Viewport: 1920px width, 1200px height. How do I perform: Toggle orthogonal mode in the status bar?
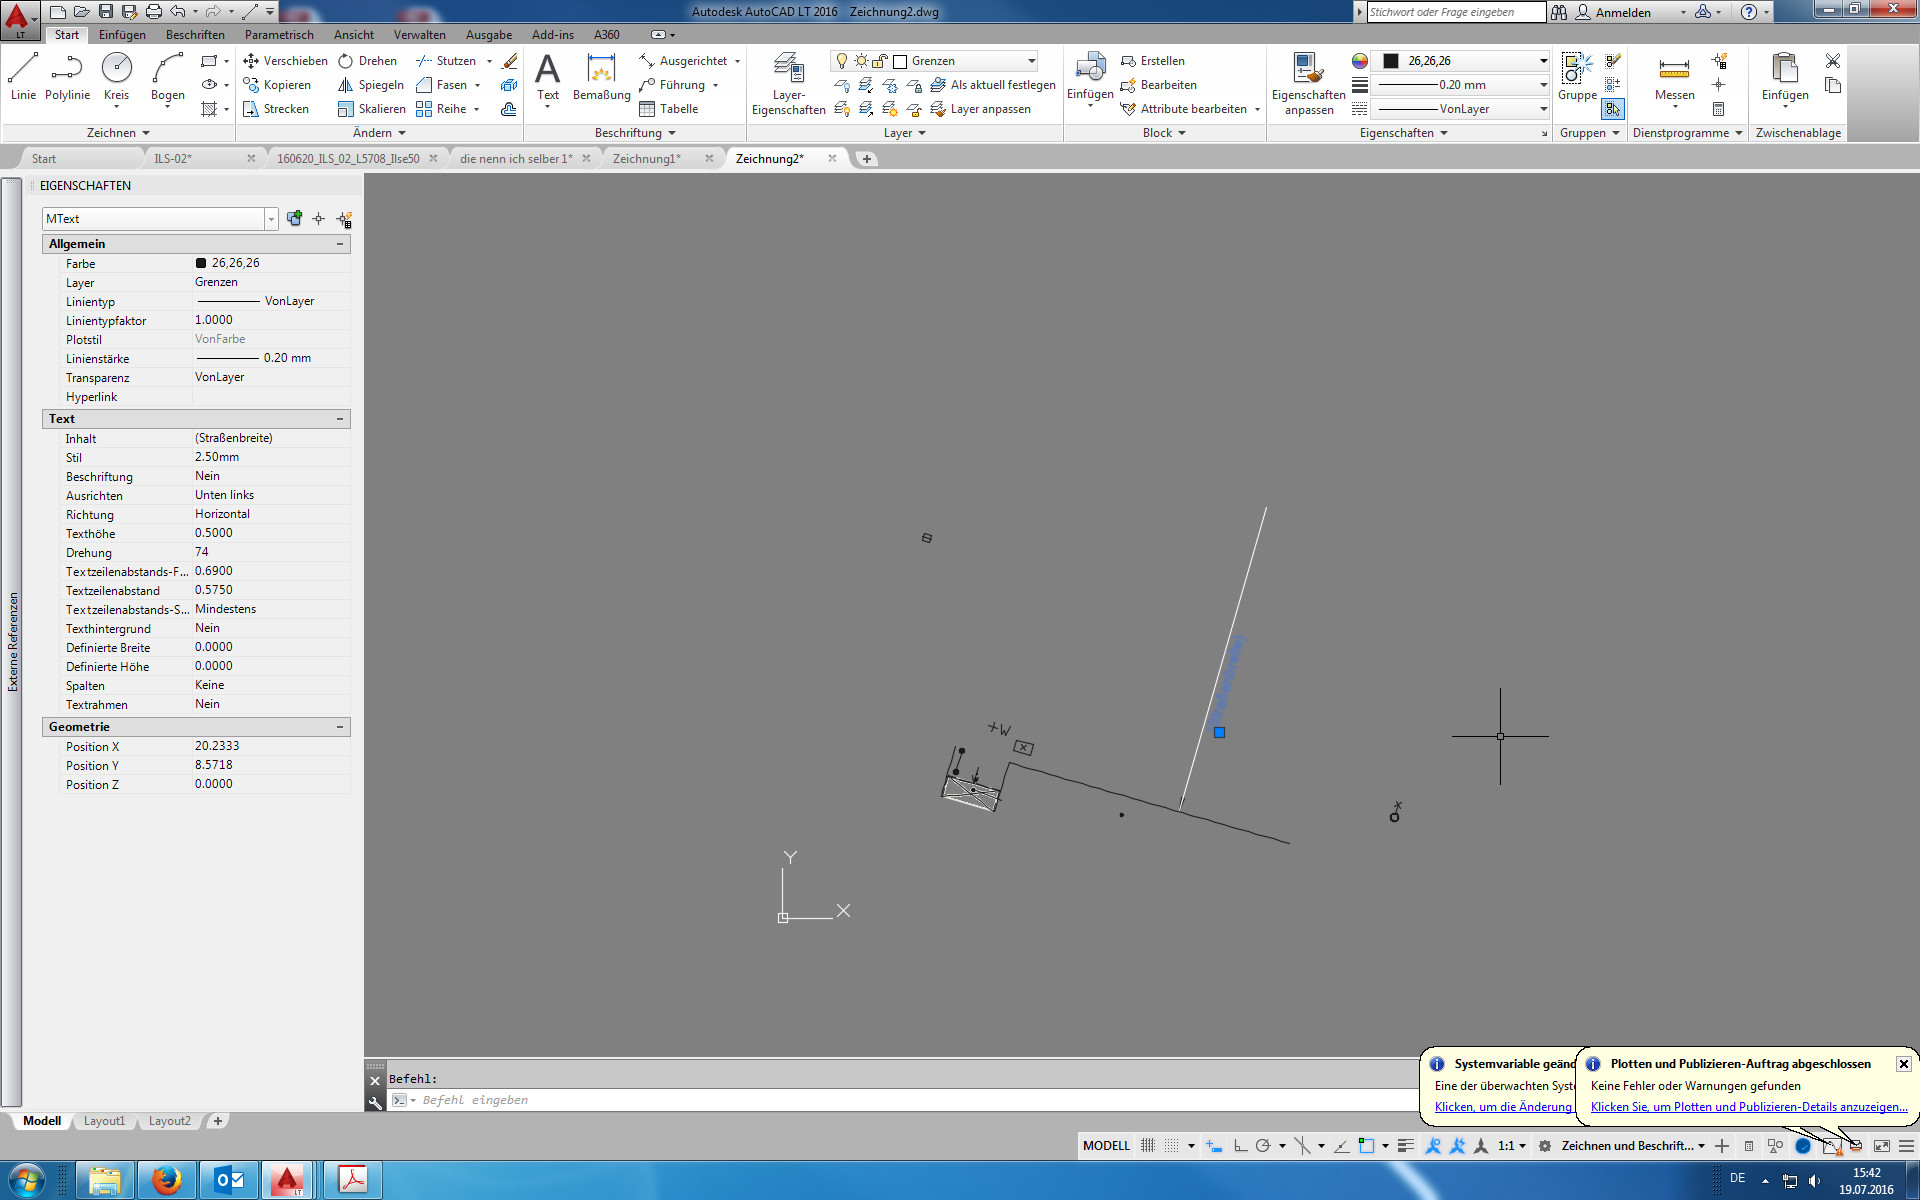pyautogui.click(x=1240, y=1145)
